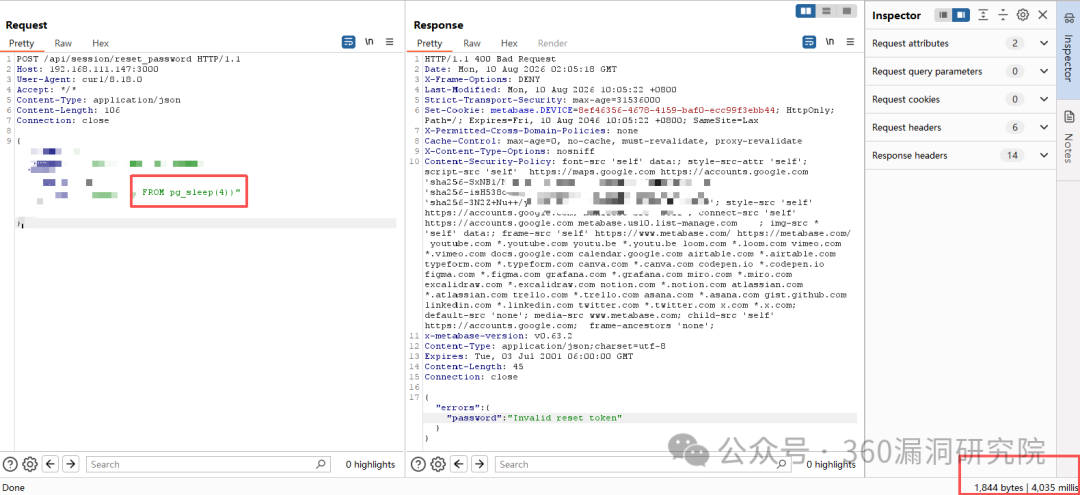Select side-by-side request/response layout
This screenshot has width=1080, height=495.
806,10
